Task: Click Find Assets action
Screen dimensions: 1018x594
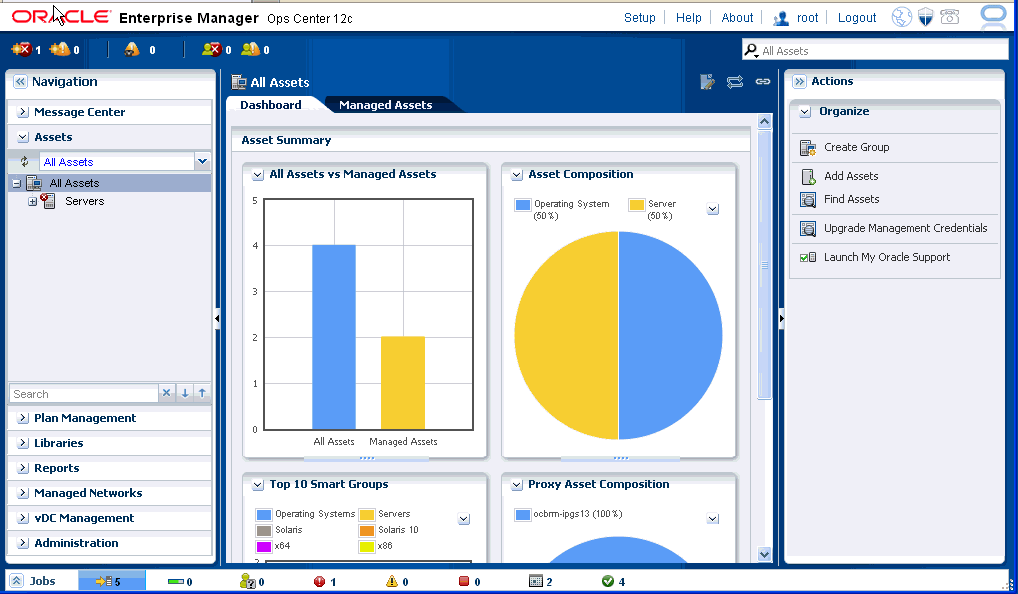Action: (x=851, y=199)
